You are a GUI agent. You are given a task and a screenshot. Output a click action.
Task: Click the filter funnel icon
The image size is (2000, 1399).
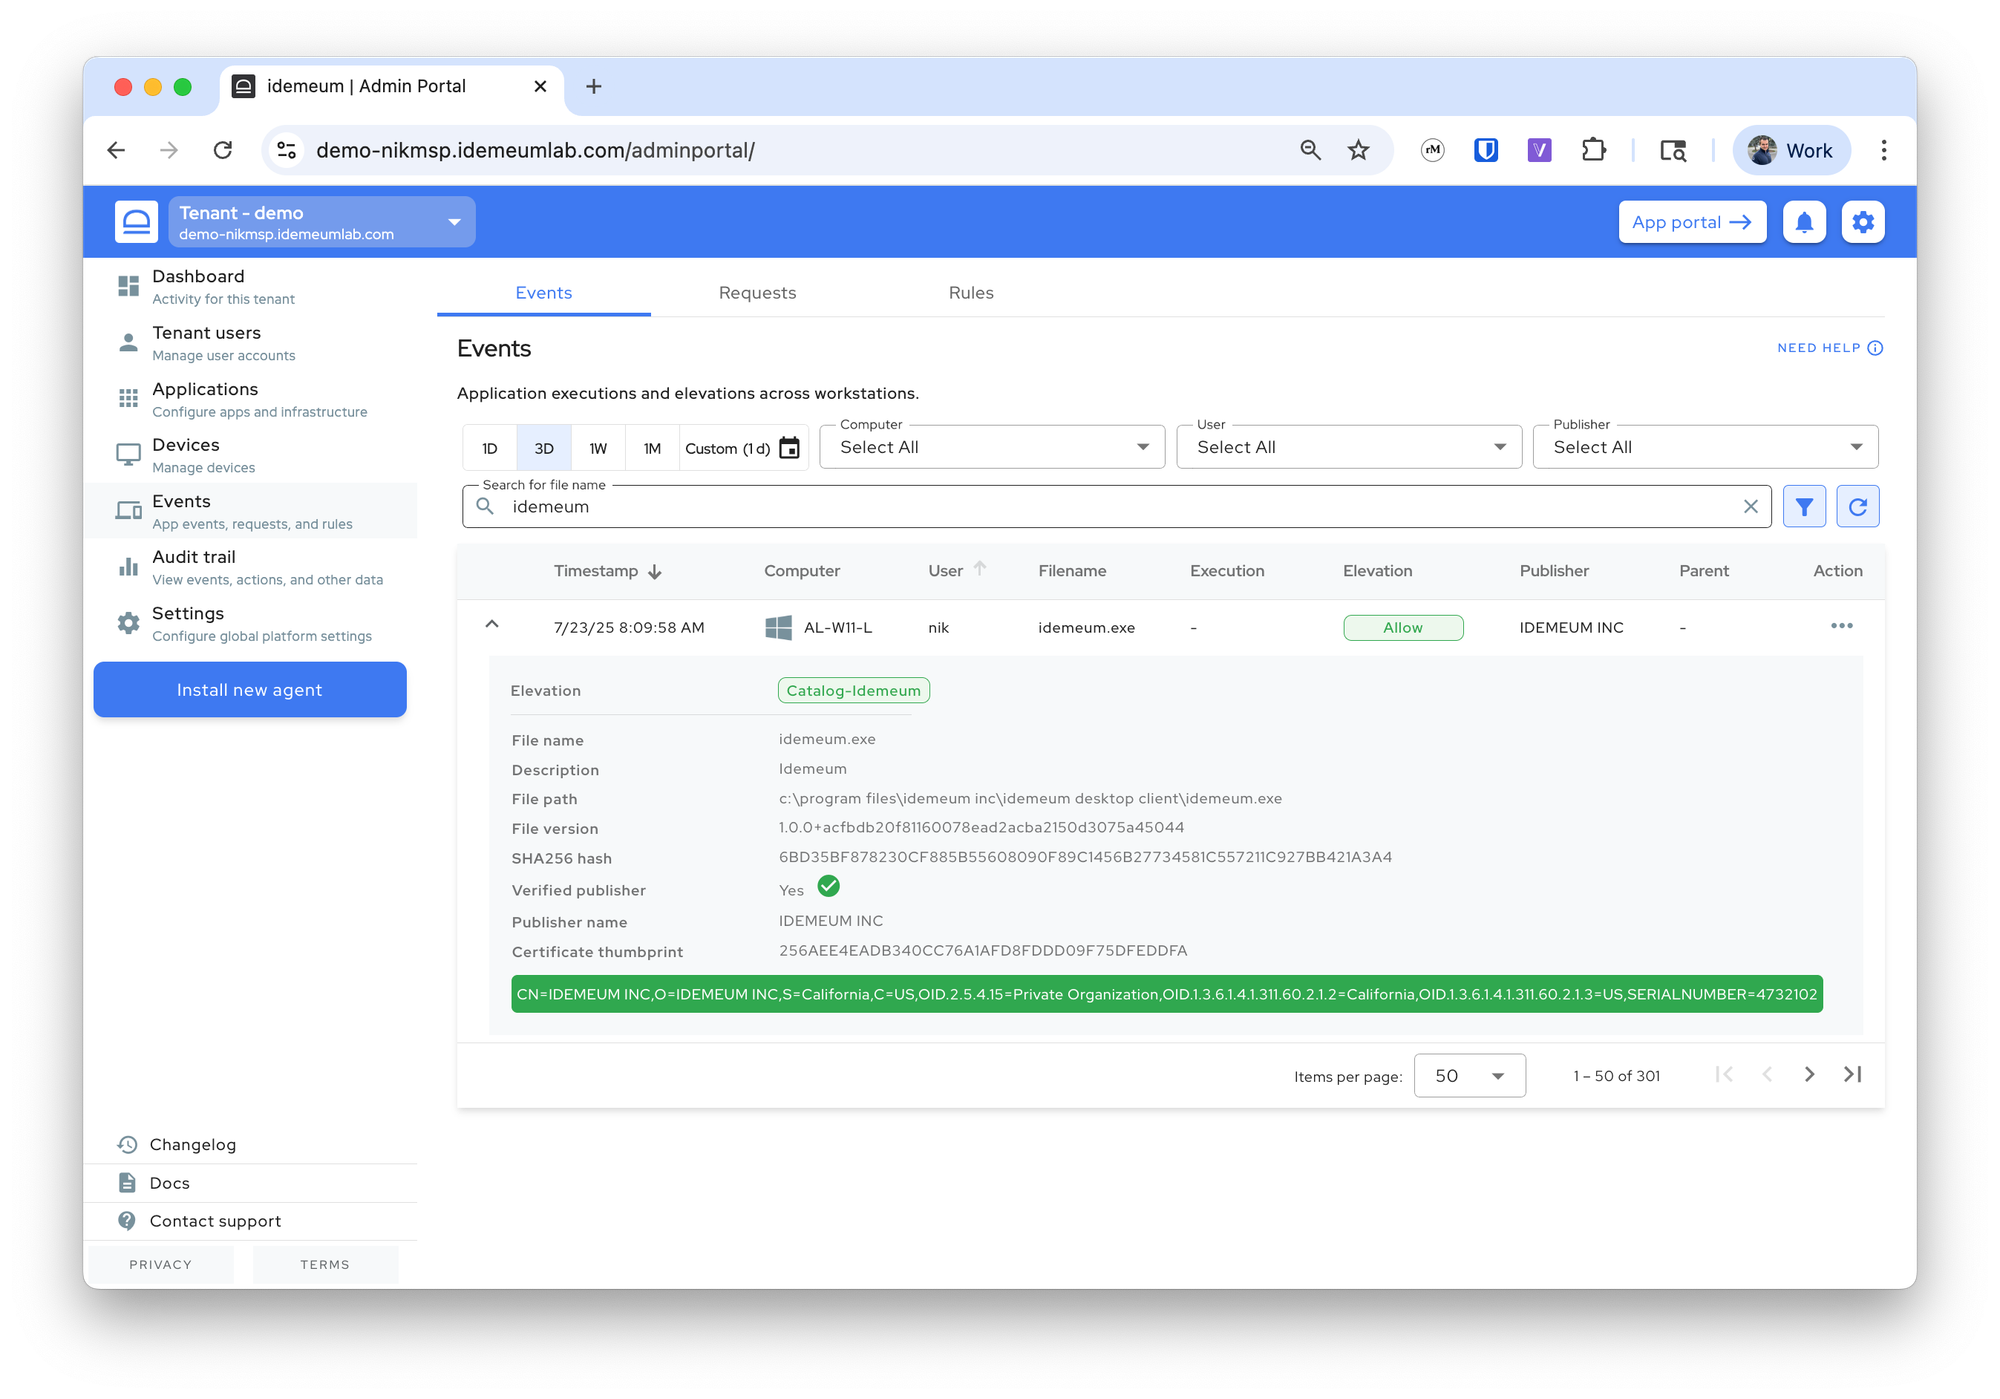click(1804, 507)
